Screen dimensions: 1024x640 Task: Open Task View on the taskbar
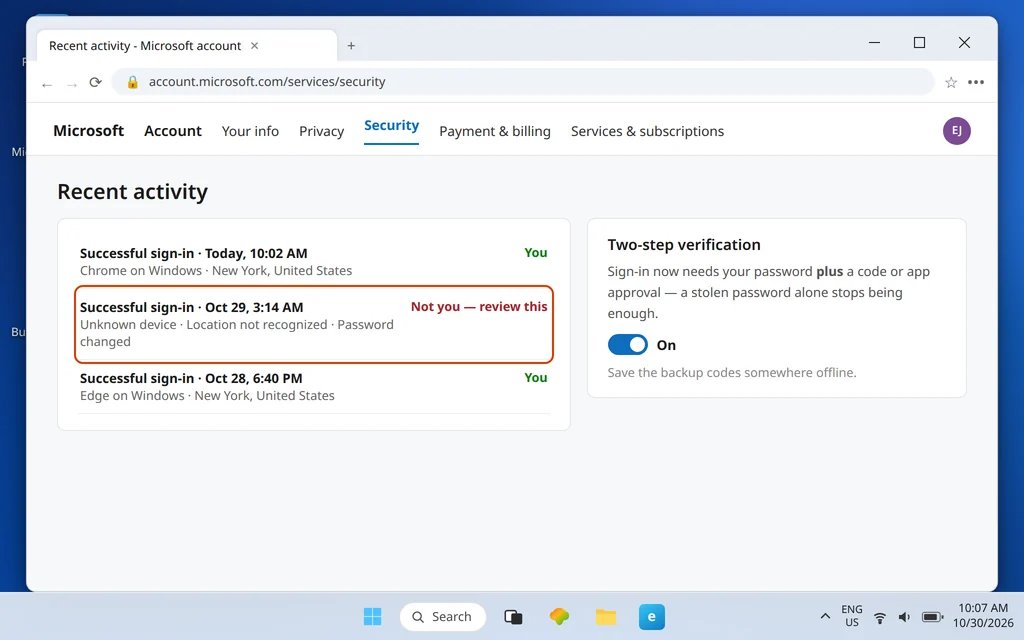tap(513, 616)
